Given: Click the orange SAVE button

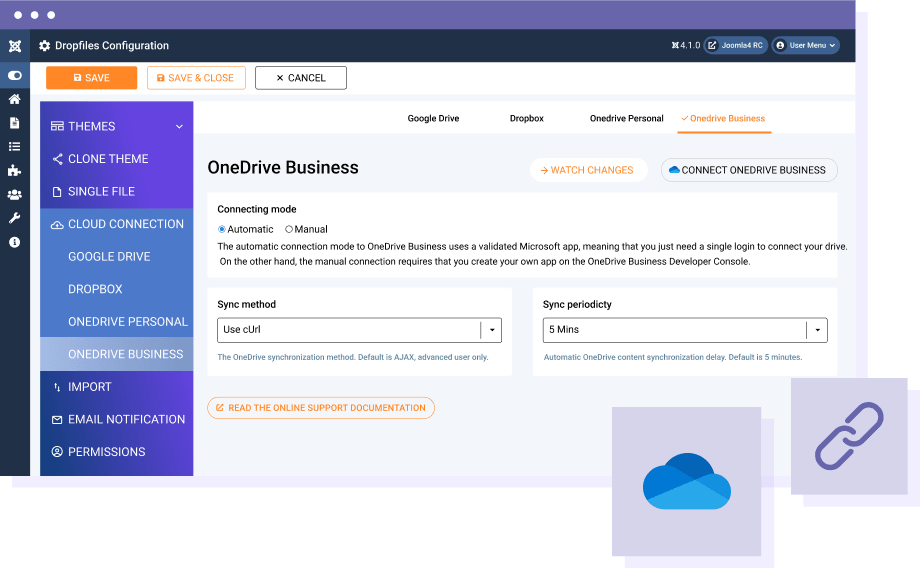Looking at the screenshot, I should (92, 77).
